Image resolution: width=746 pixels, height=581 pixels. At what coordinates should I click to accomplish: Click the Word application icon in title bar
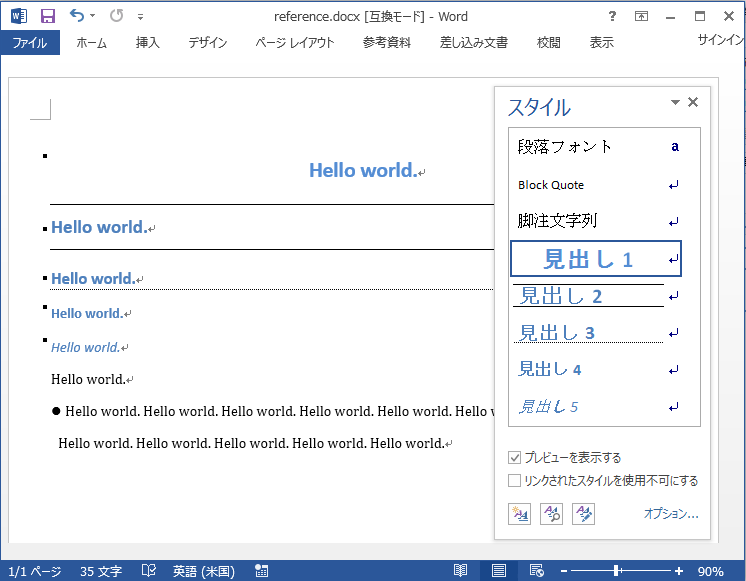(19, 16)
